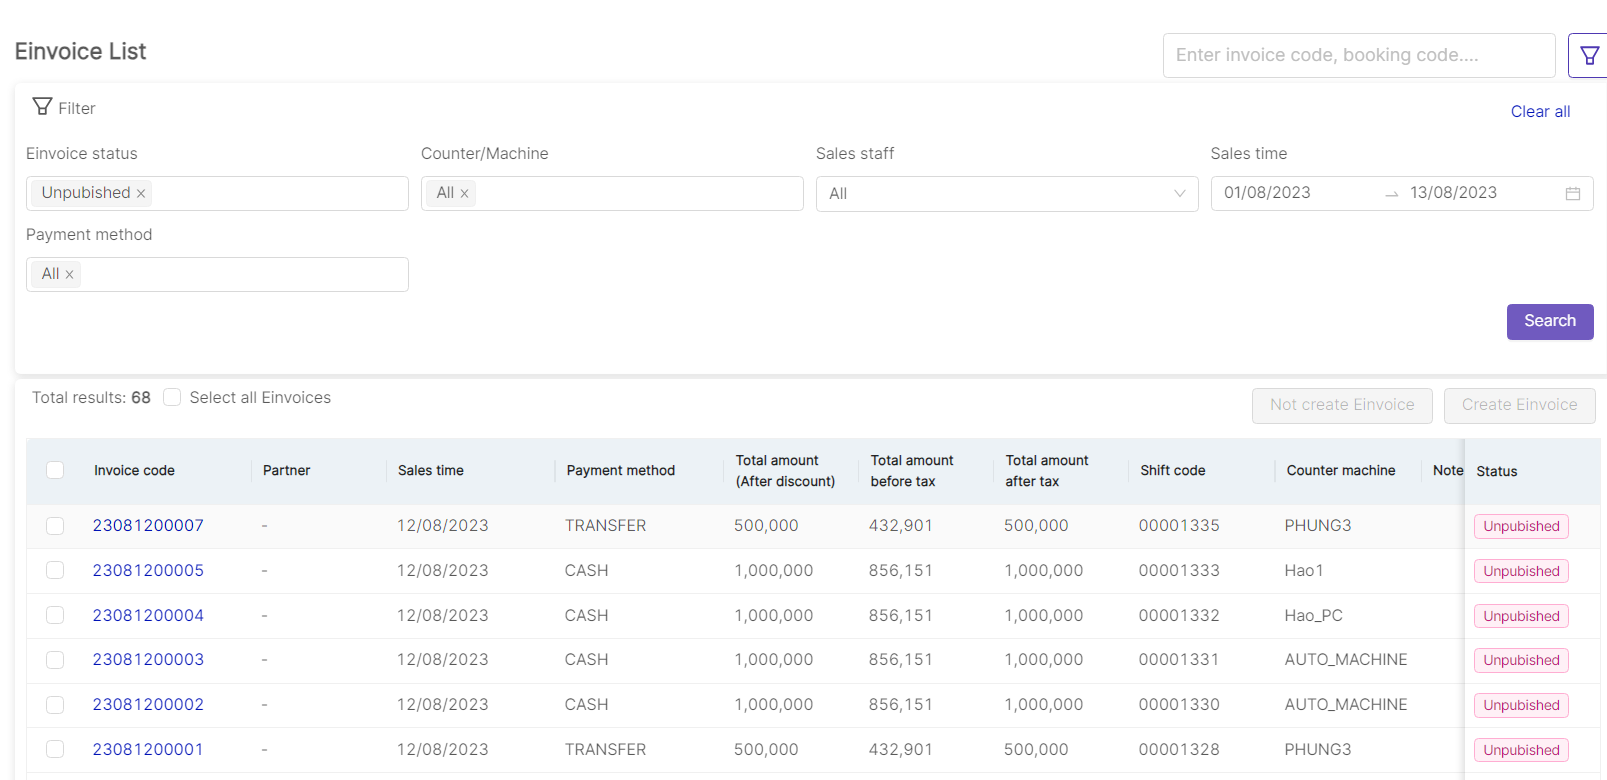
Task: Open invoice 23081200005 details link
Action: tap(148, 571)
